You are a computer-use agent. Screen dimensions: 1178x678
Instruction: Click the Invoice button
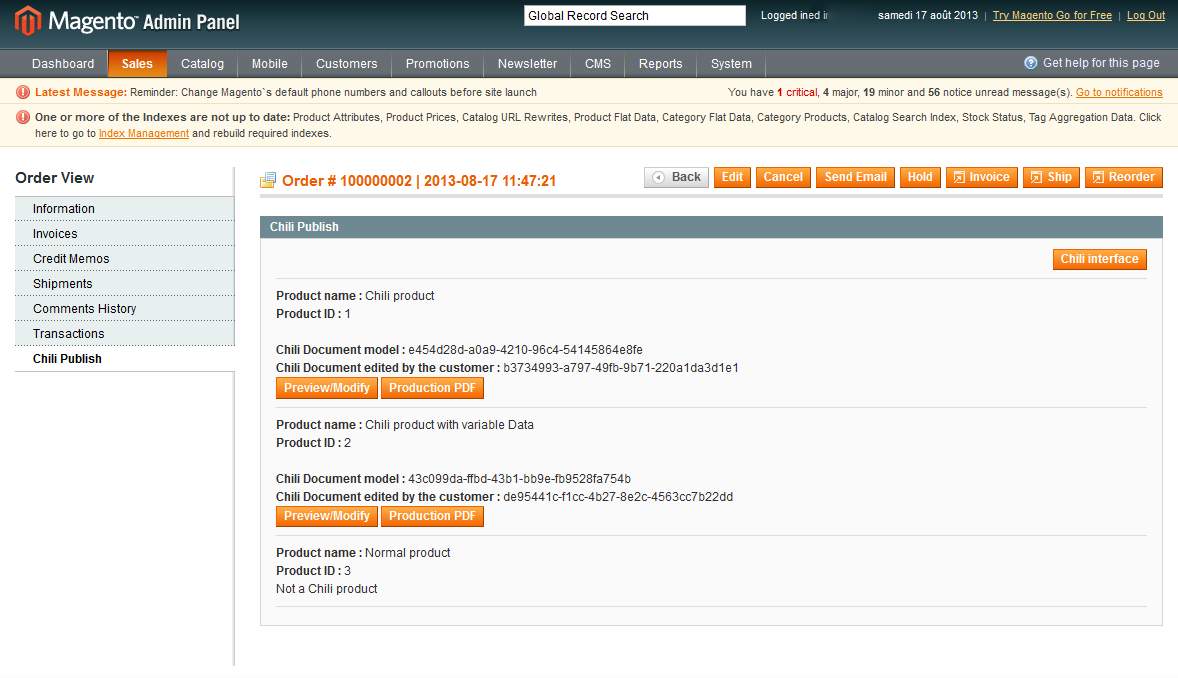(982, 177)
